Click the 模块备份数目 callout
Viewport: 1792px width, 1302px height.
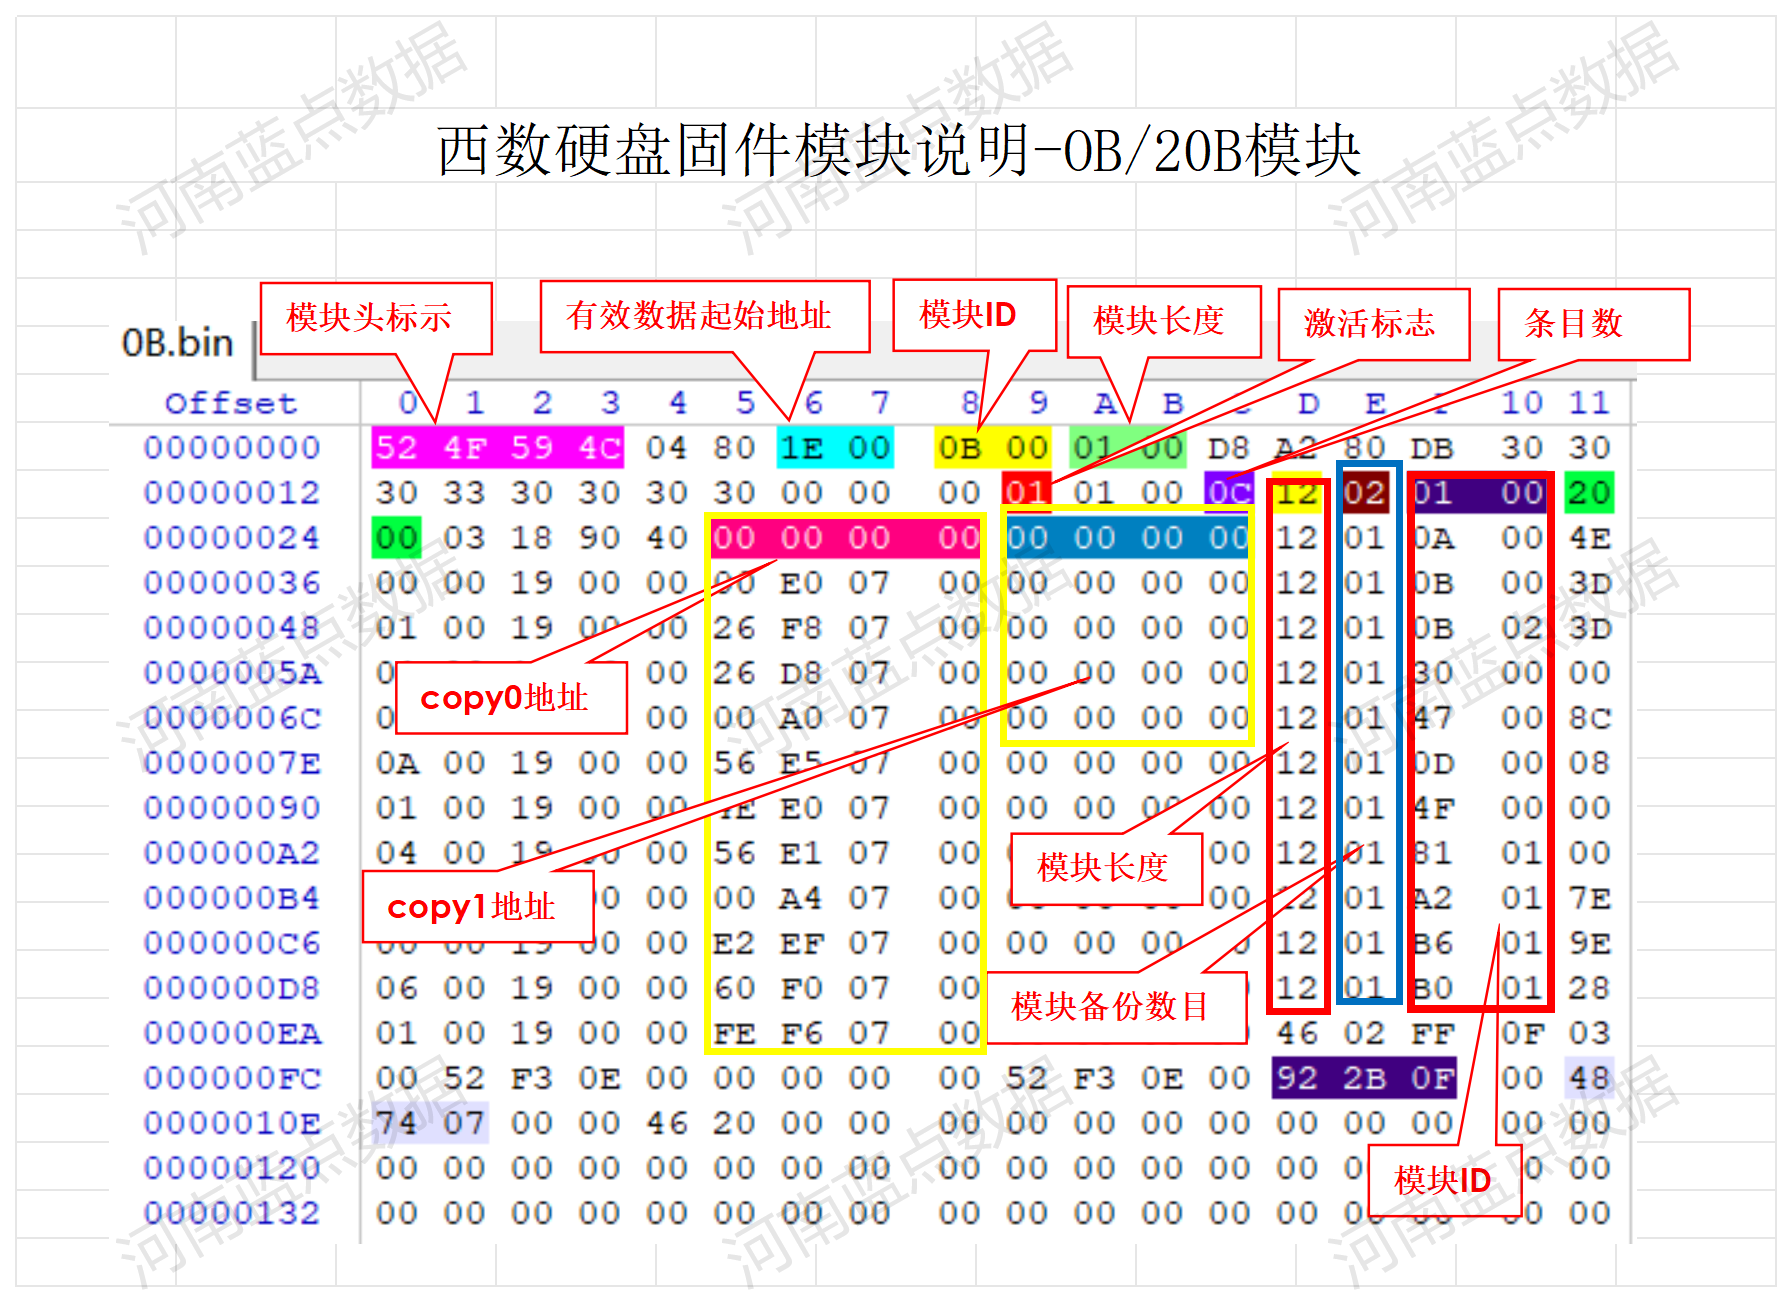[1117, 1008]
